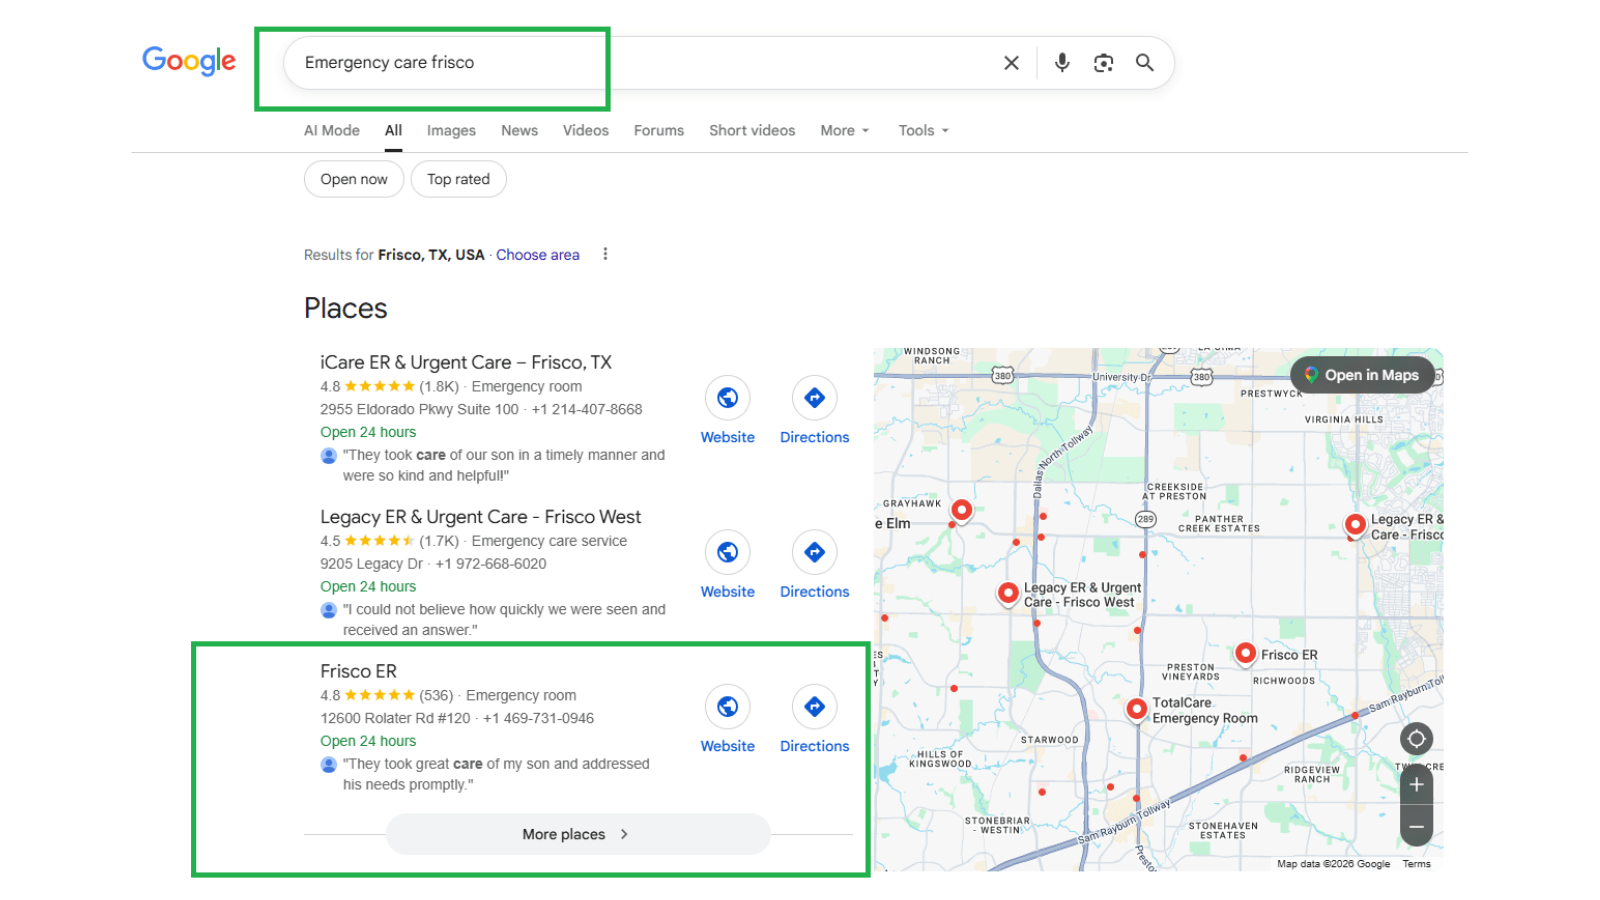Toggle the Open now filter
Screen dimensions: 1600x900
point(354,179)
